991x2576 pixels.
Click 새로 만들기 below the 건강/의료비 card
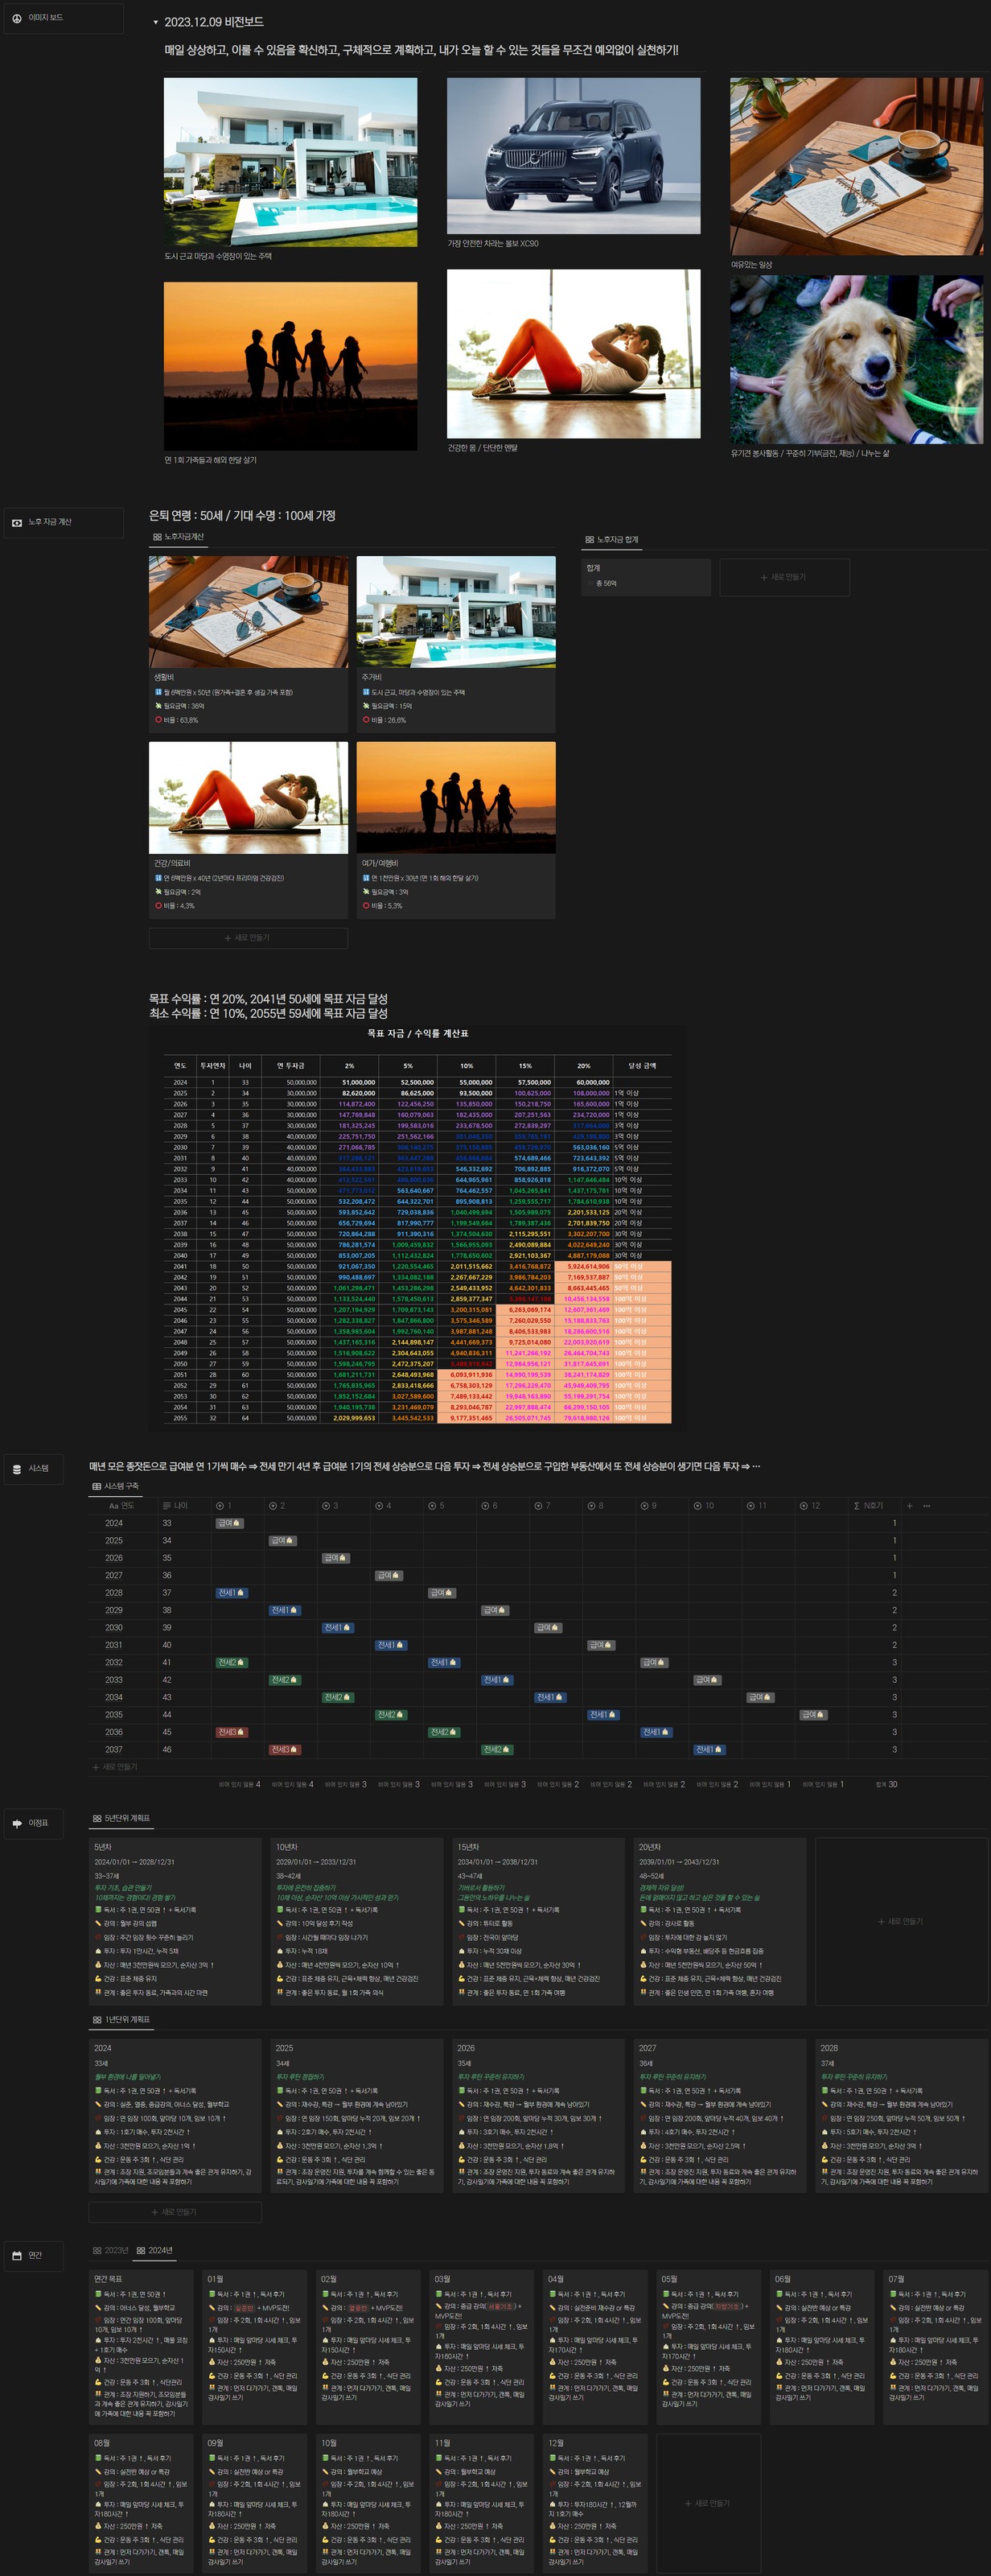(248, 938)
